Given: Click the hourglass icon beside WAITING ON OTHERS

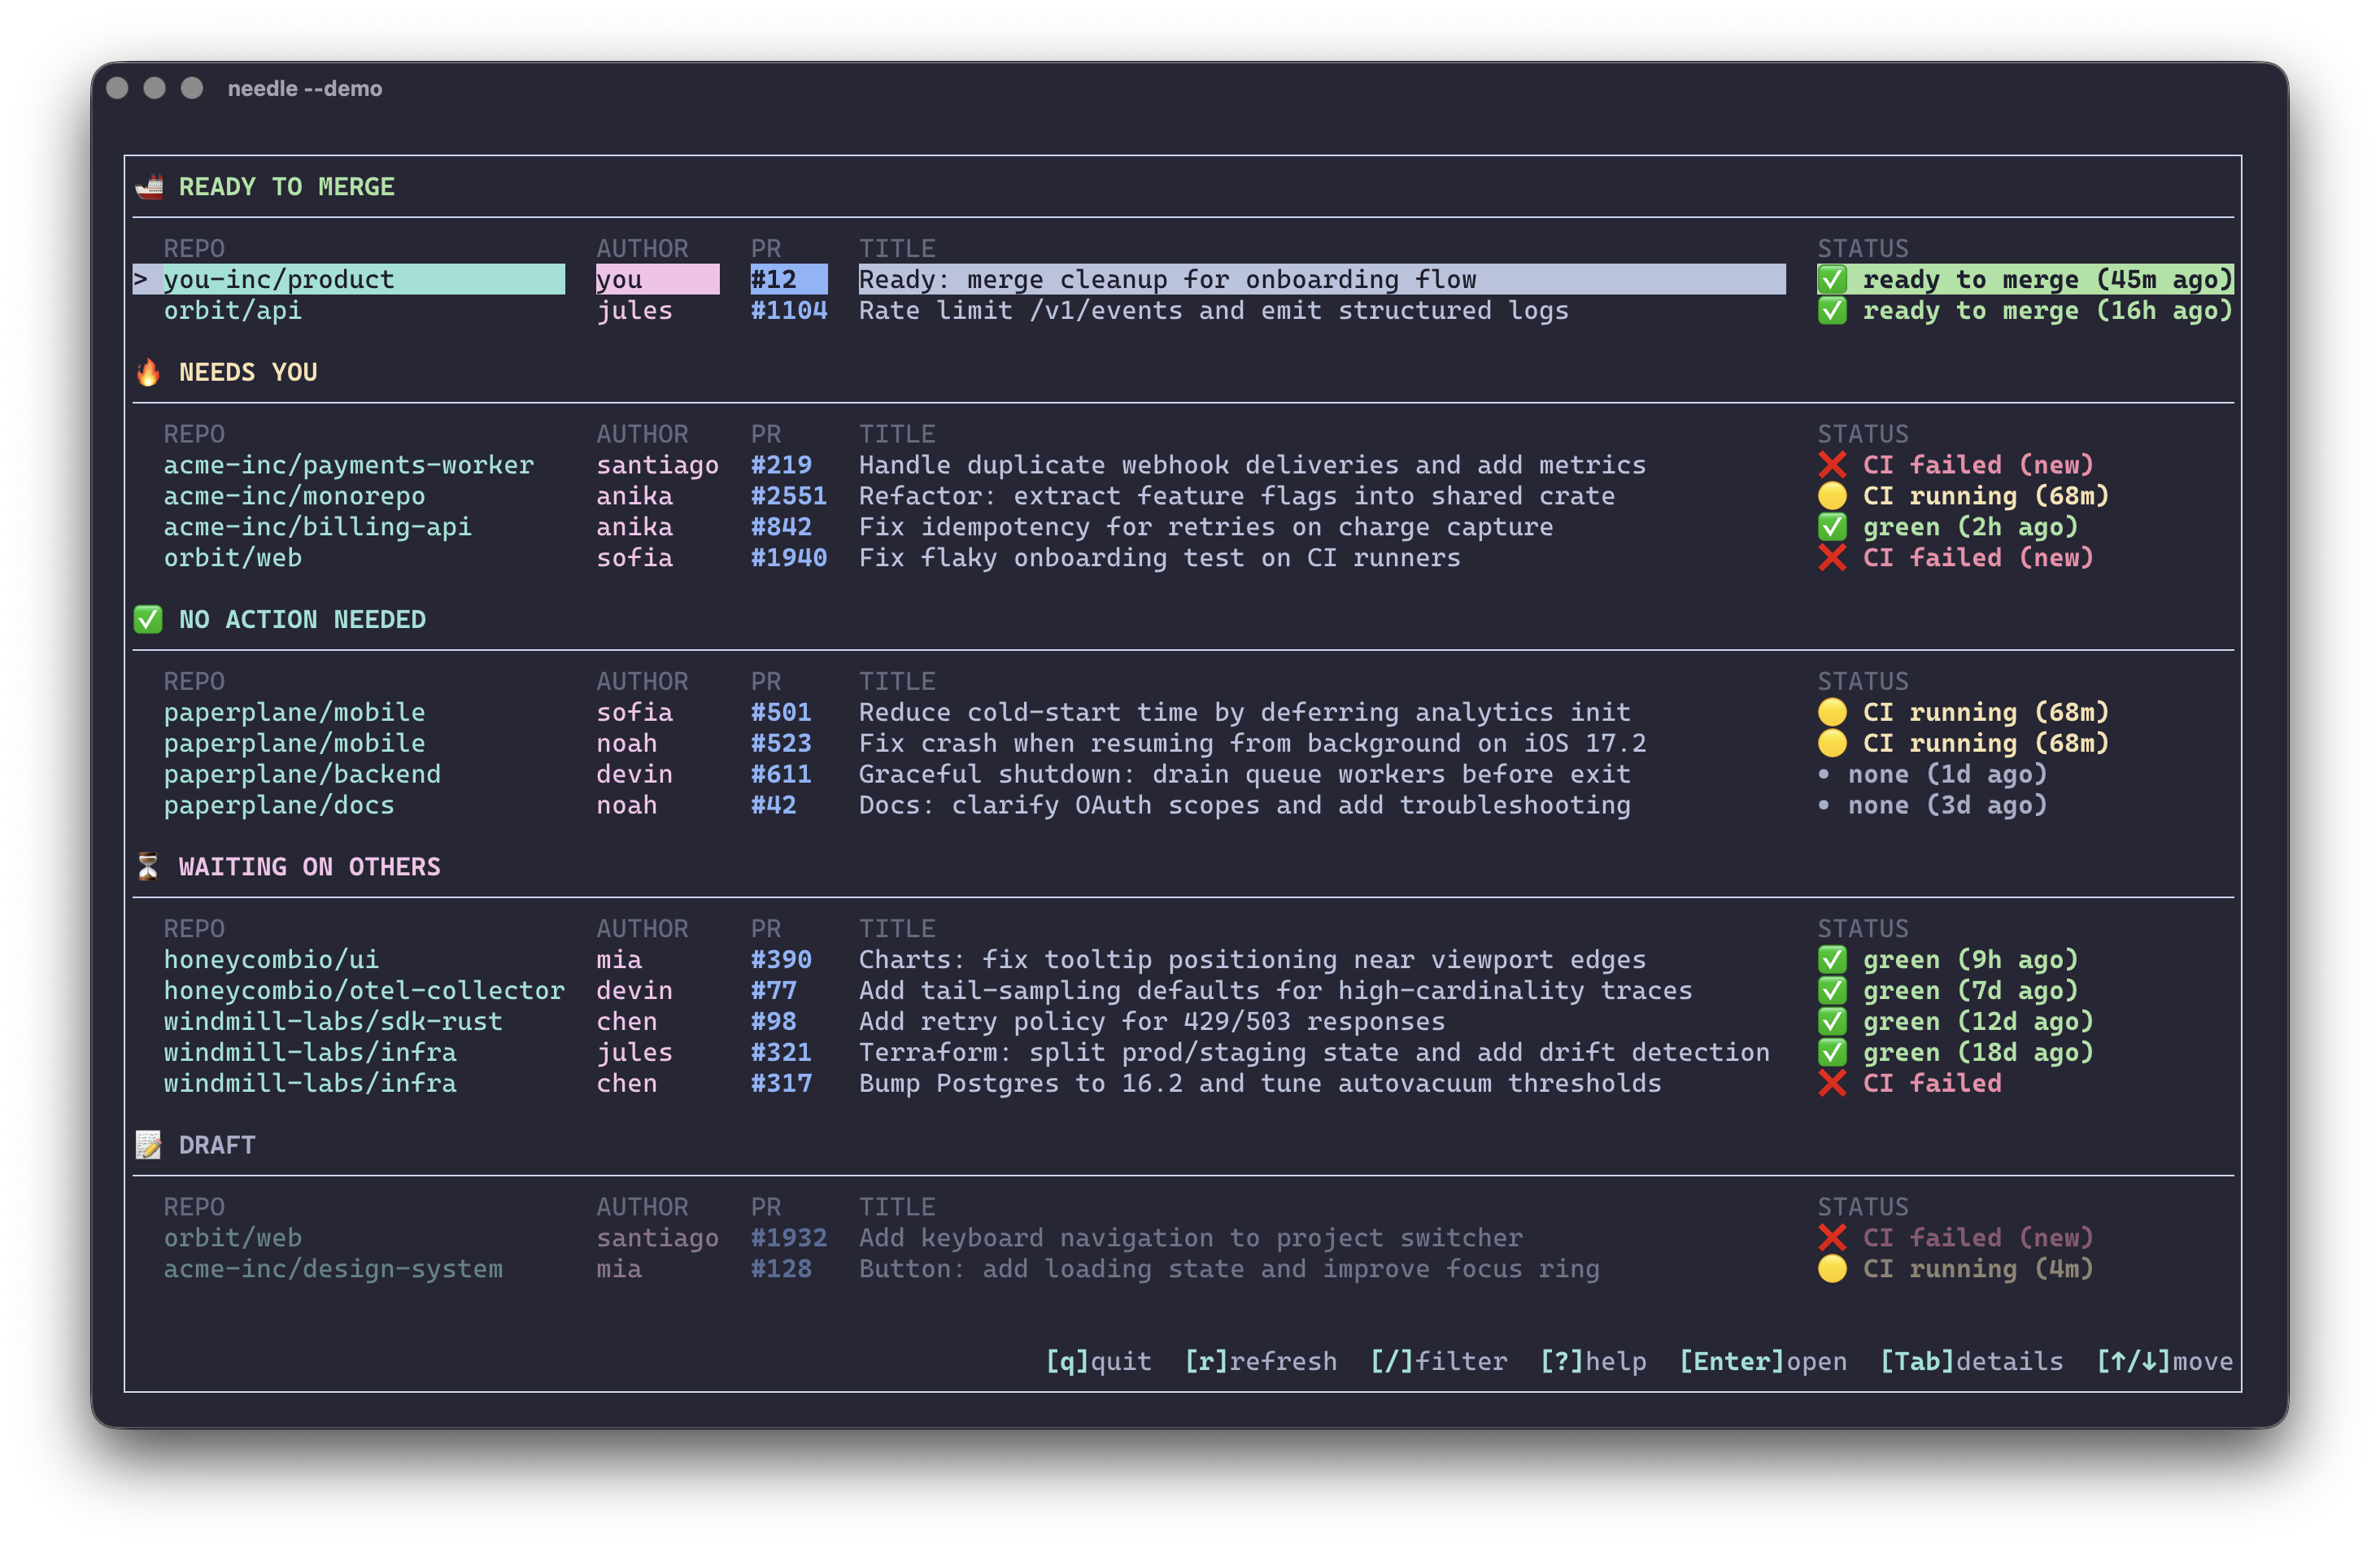Looking at the screenshot, I should [148, 866].
